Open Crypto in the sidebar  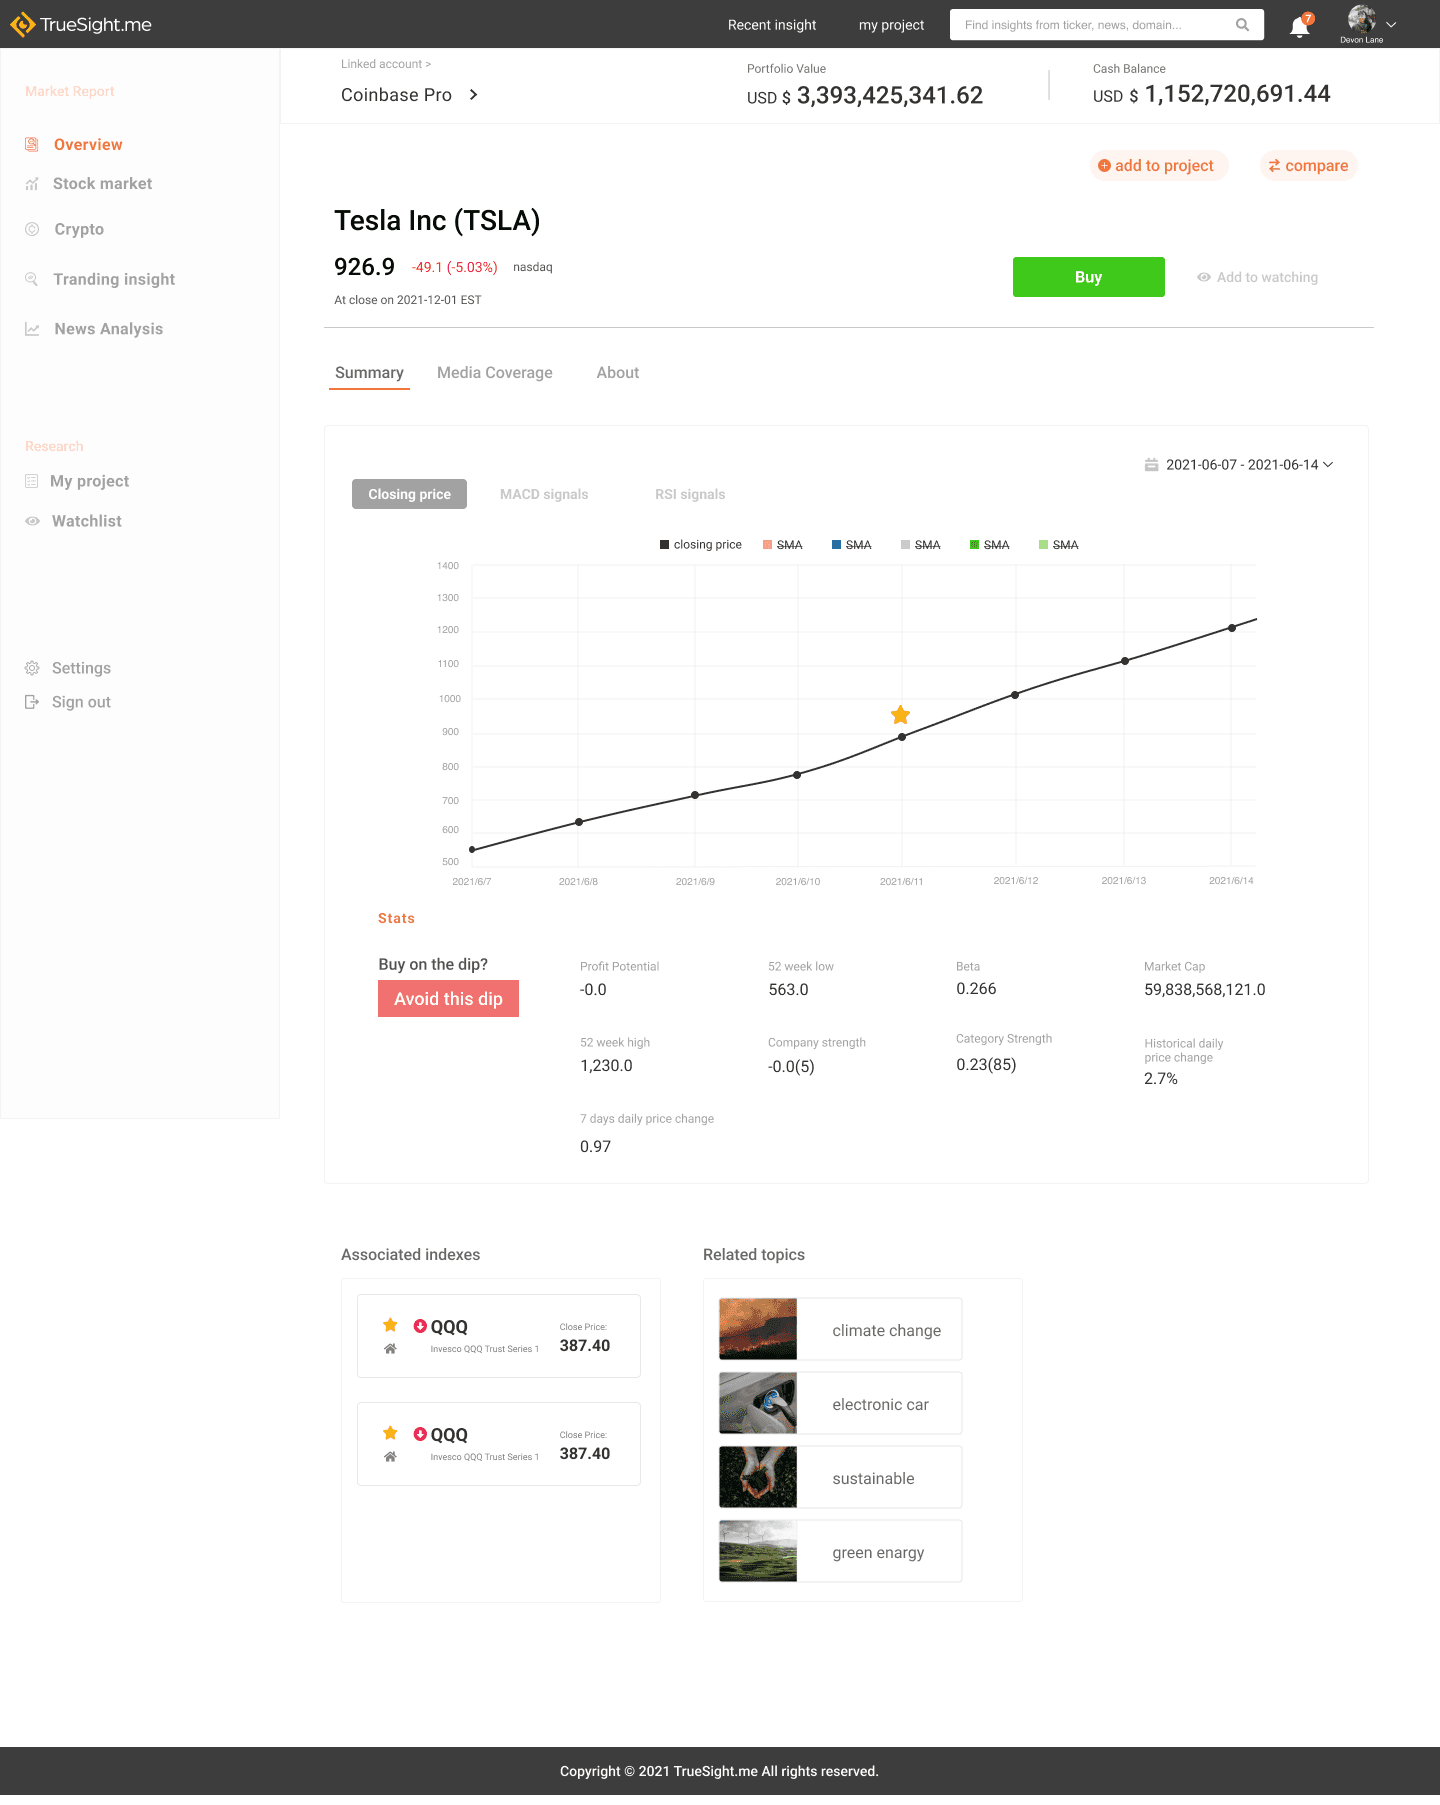pyautogui.click(x=79, y=229)
